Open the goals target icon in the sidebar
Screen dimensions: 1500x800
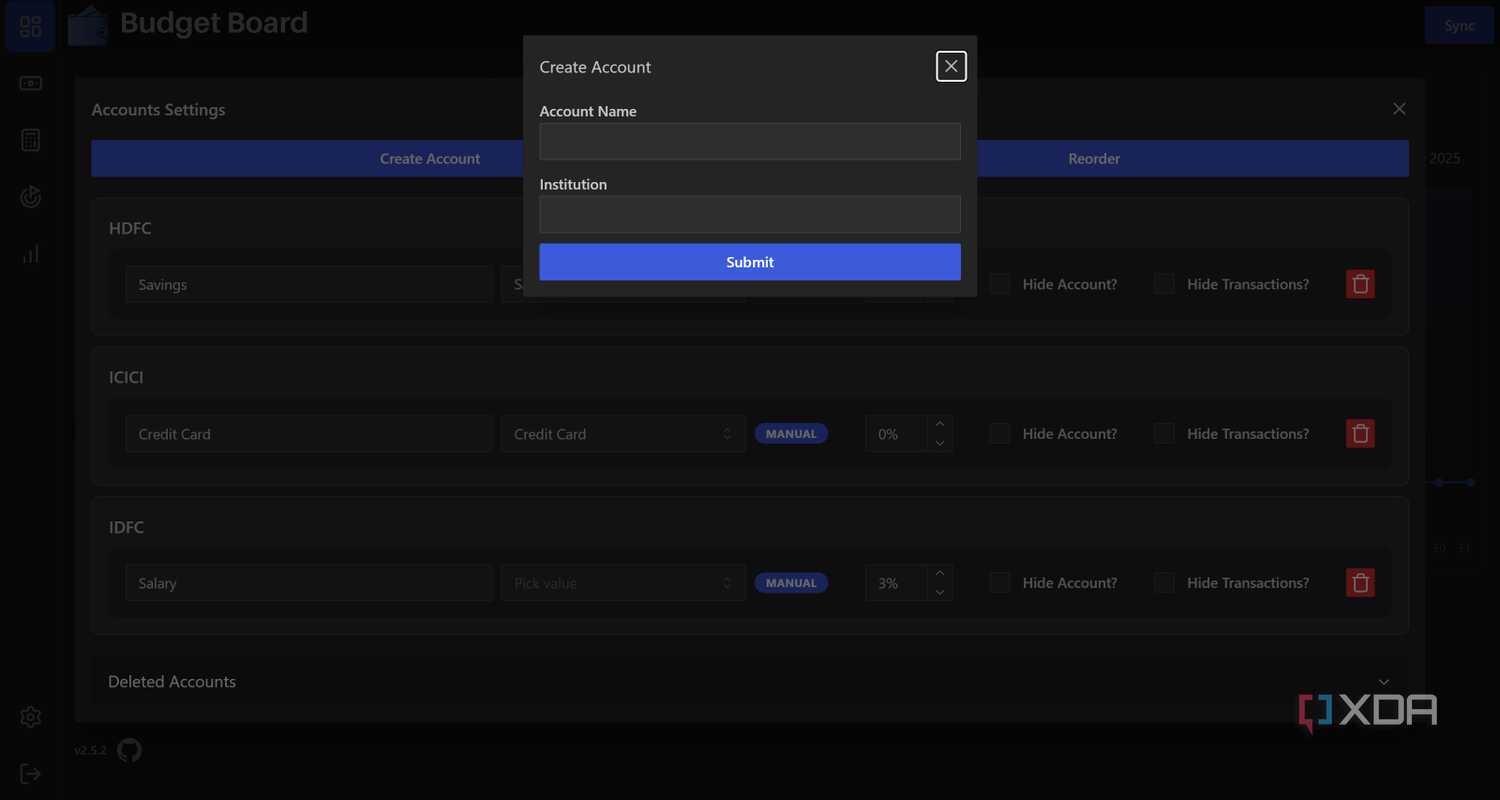point(30,197)
